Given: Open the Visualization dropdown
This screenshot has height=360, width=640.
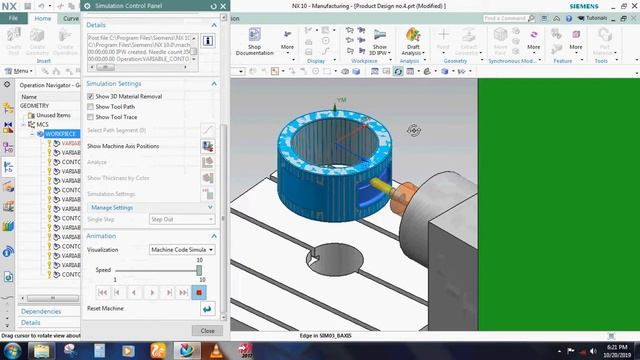Looking at the screenshot, I should (x=182, y=249).
